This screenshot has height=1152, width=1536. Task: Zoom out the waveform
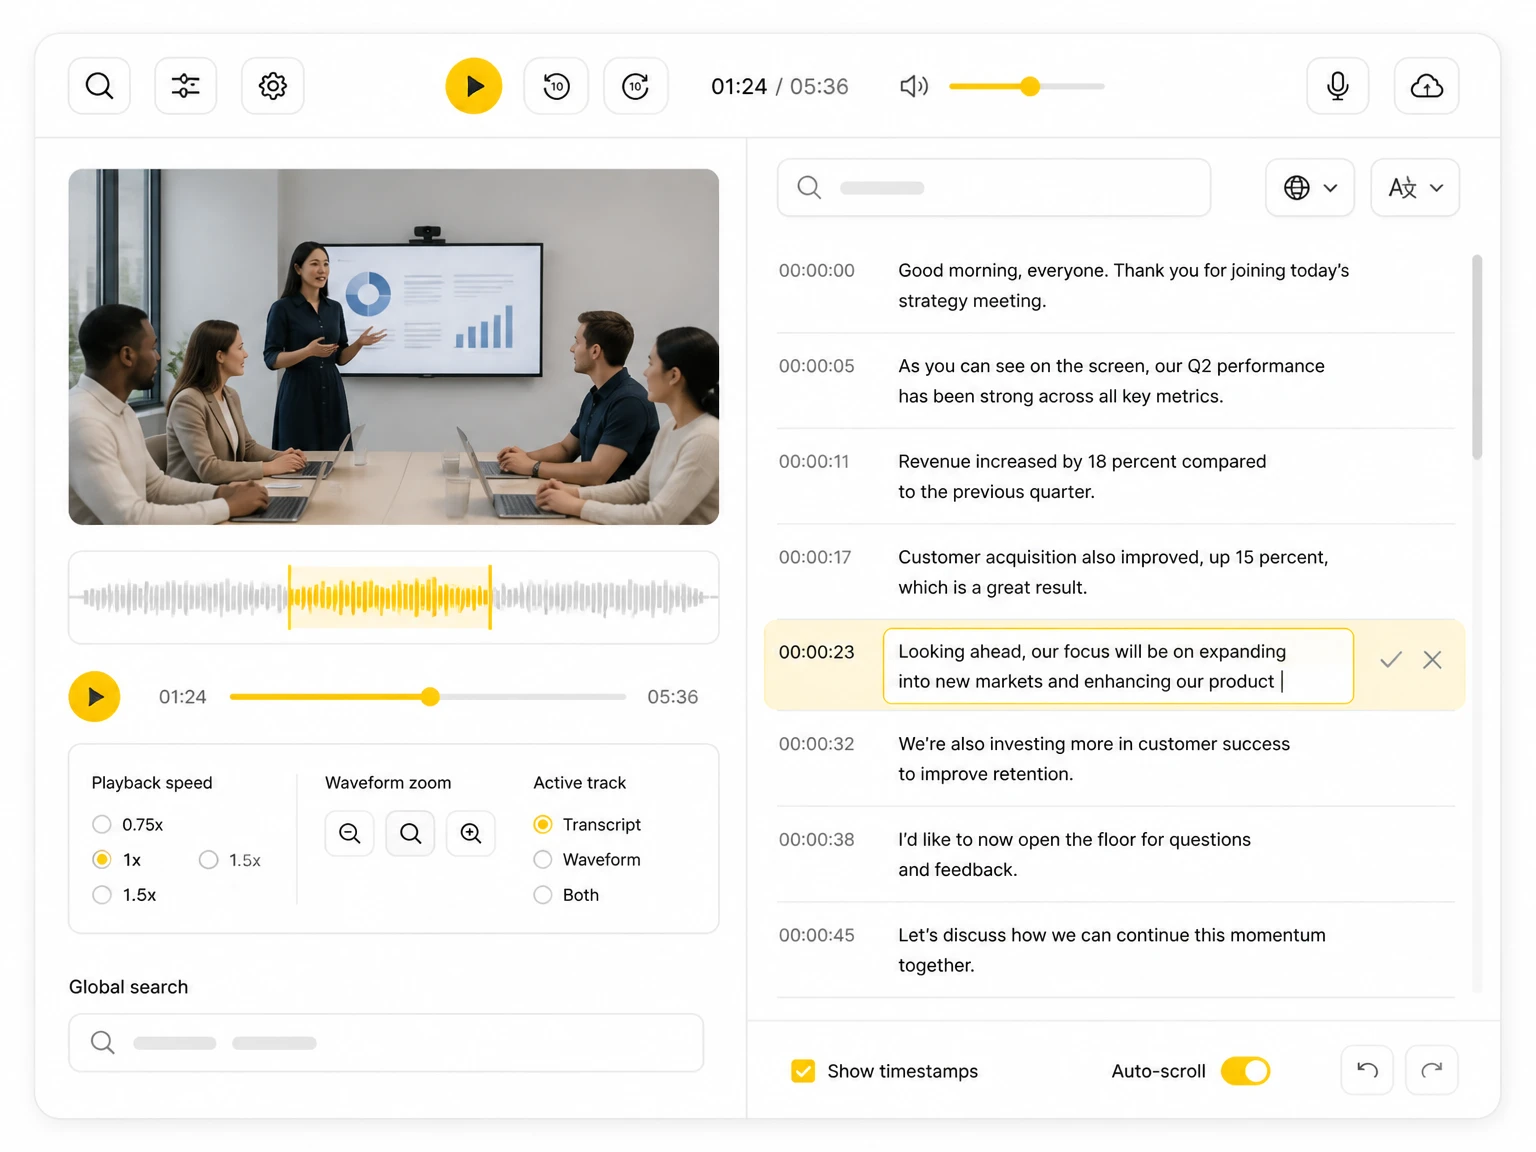pos(349,834)
